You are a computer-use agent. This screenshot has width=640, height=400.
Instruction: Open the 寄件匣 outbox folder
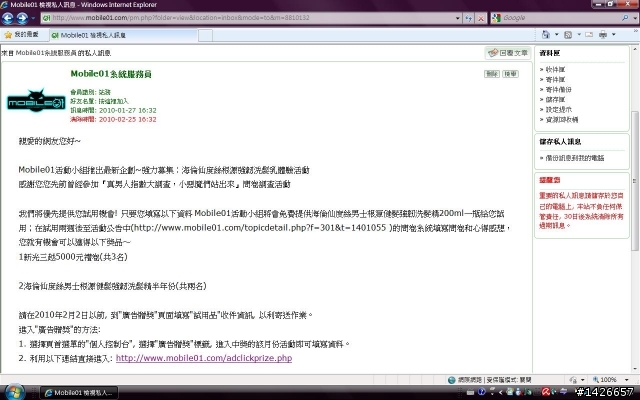555,80
